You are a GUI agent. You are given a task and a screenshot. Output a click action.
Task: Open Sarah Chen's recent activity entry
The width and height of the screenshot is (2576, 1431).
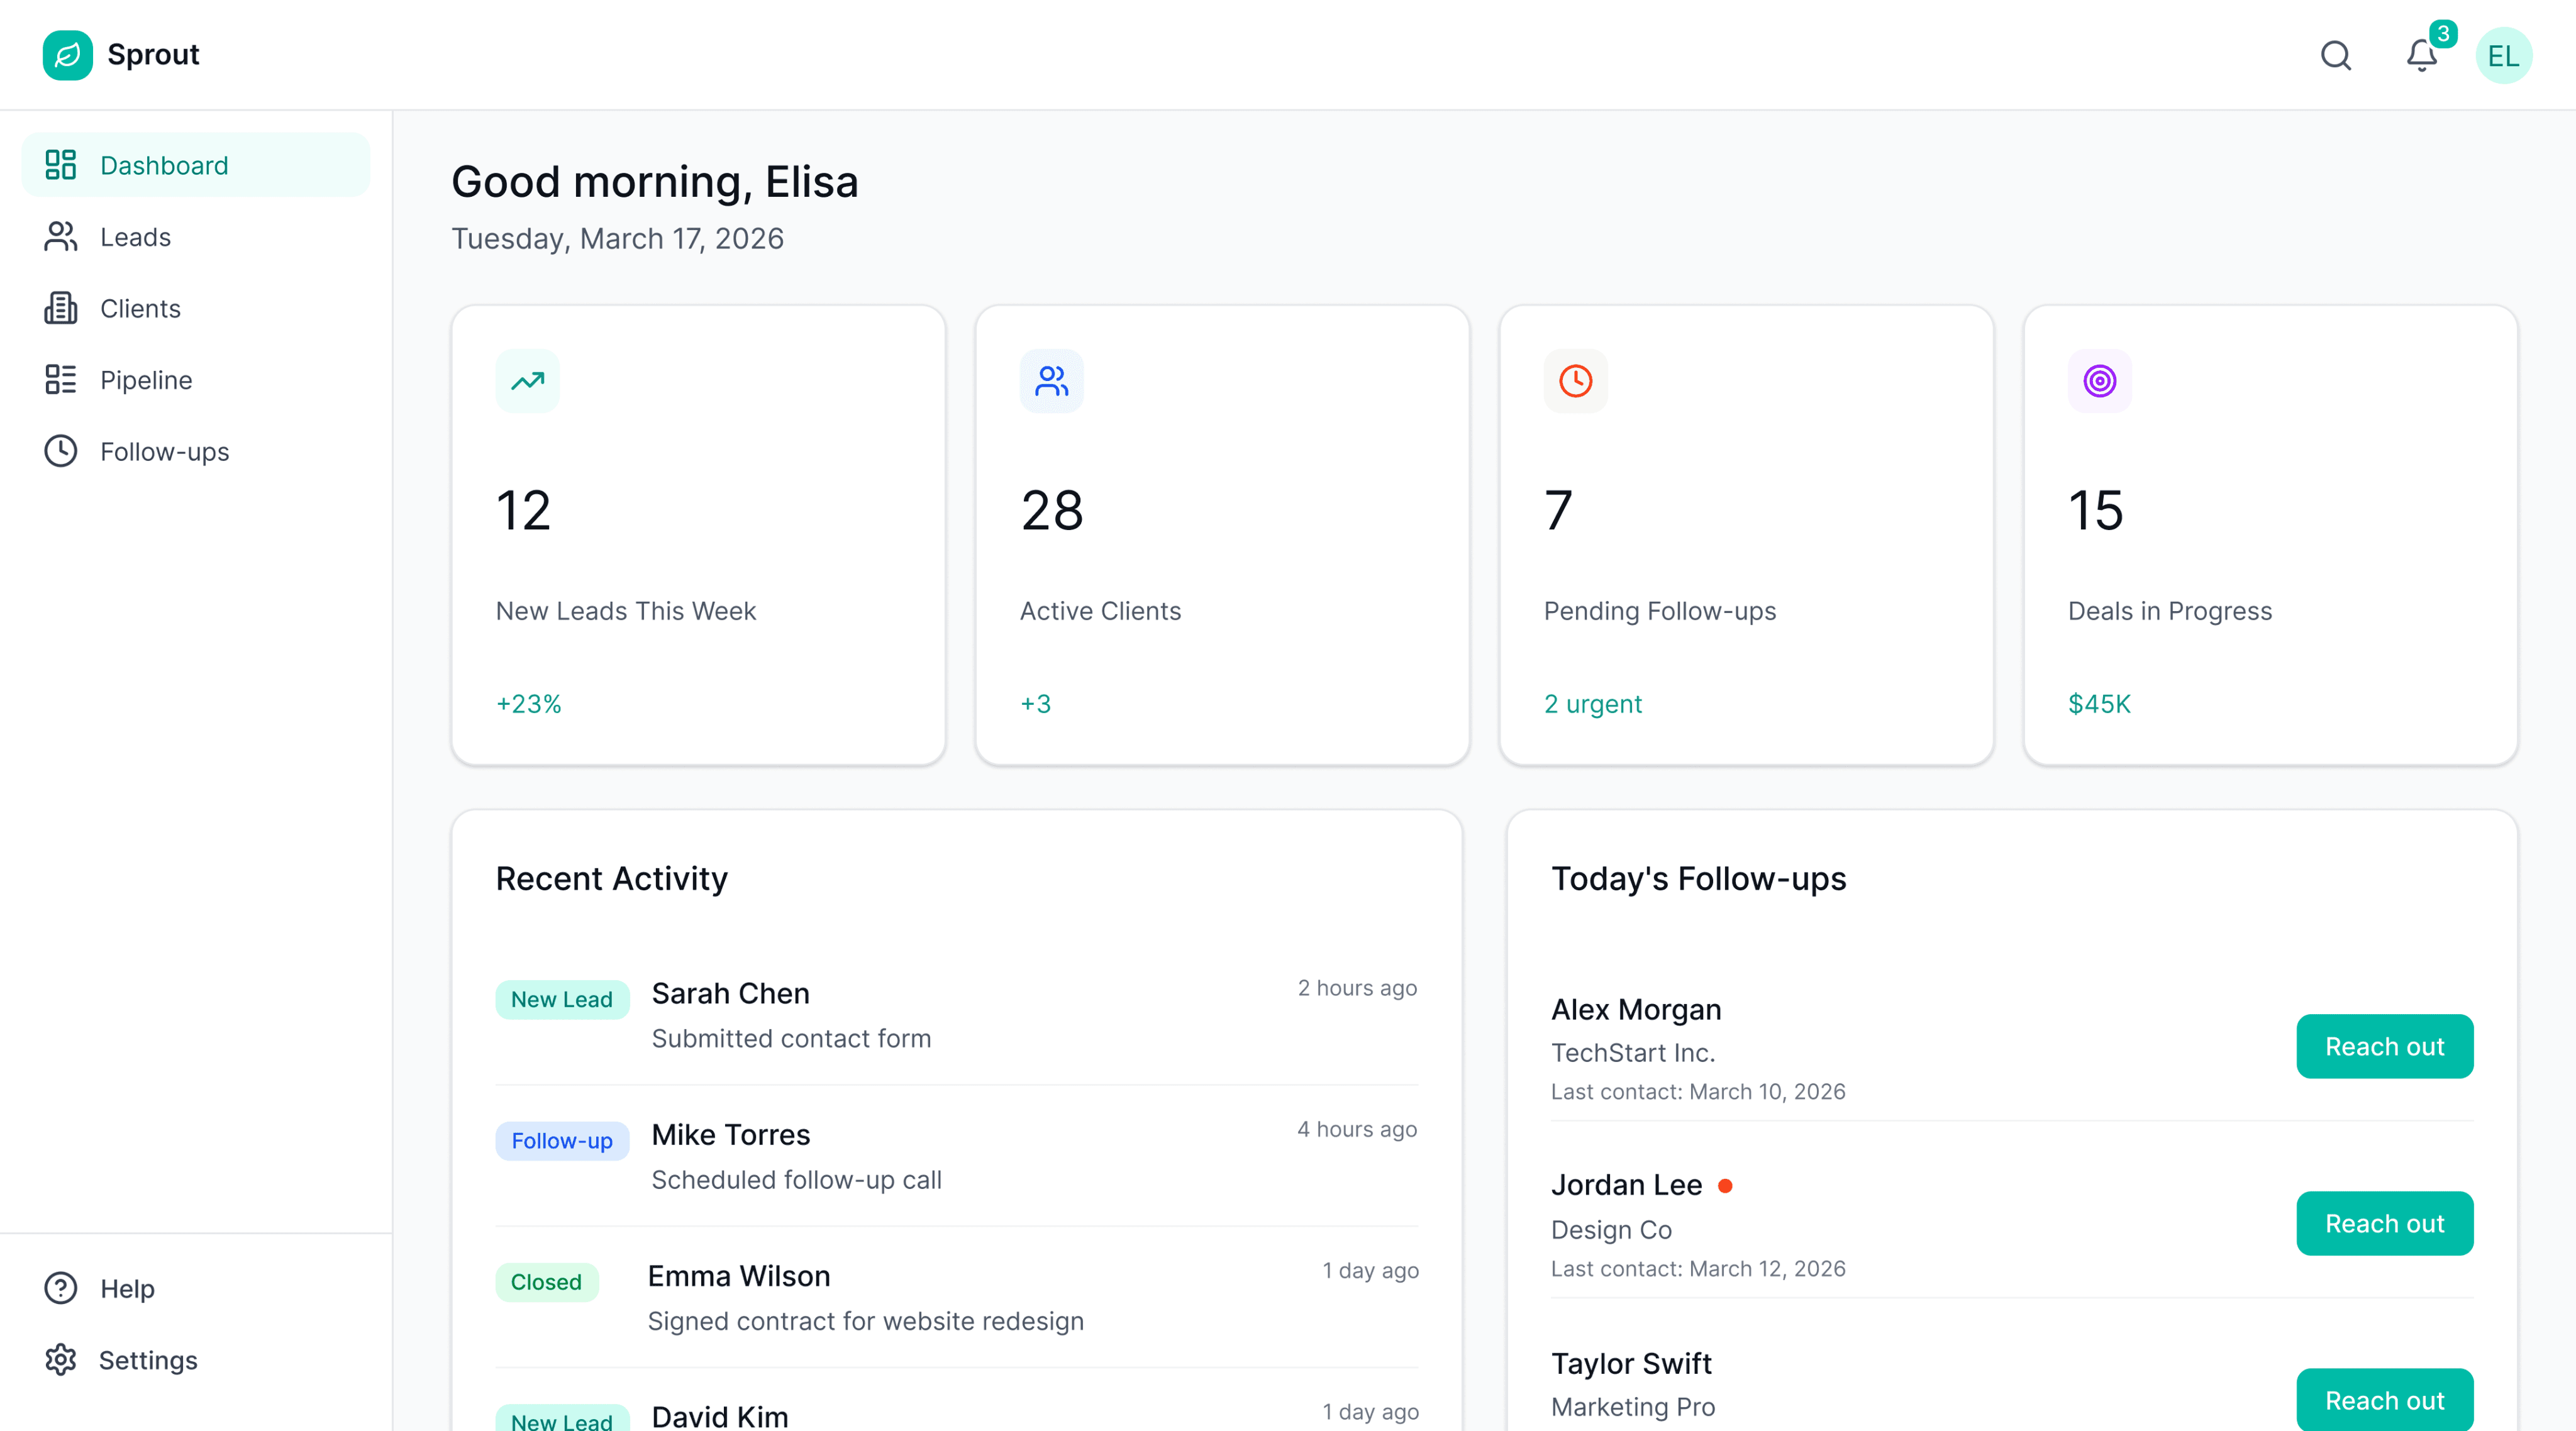[x=730, y=994]
